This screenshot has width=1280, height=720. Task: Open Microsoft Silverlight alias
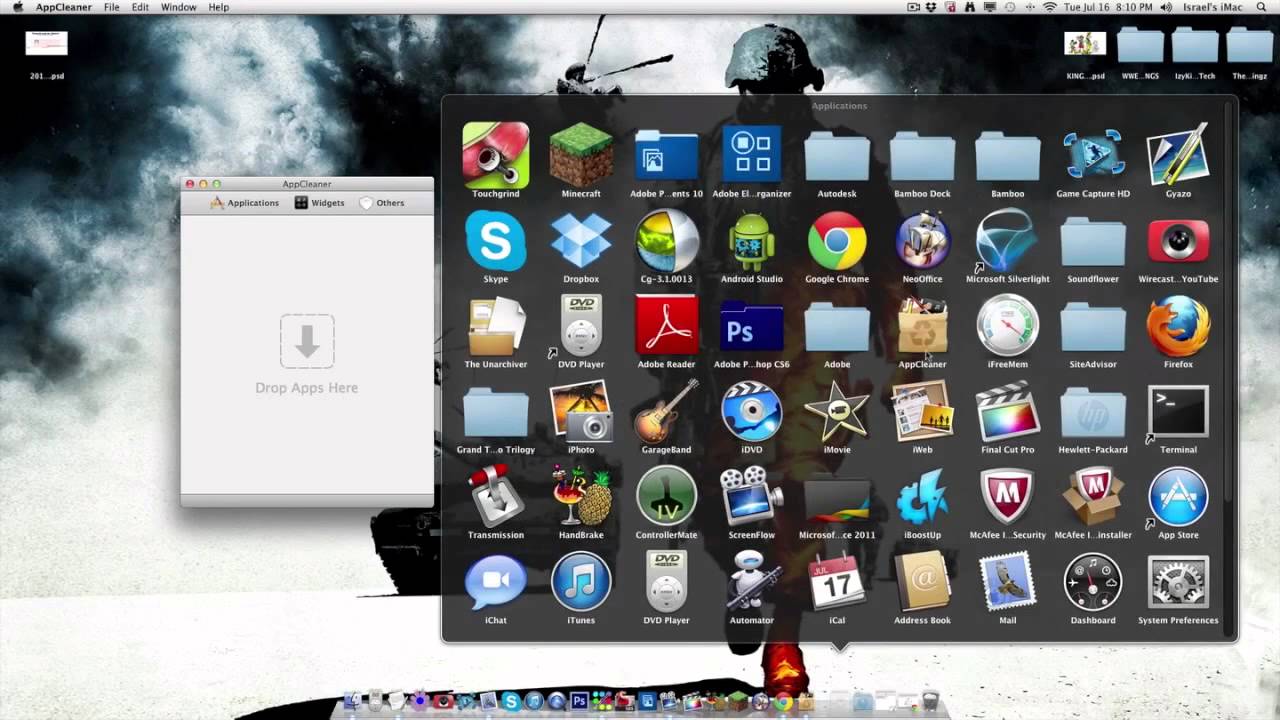pos(1007,241)
